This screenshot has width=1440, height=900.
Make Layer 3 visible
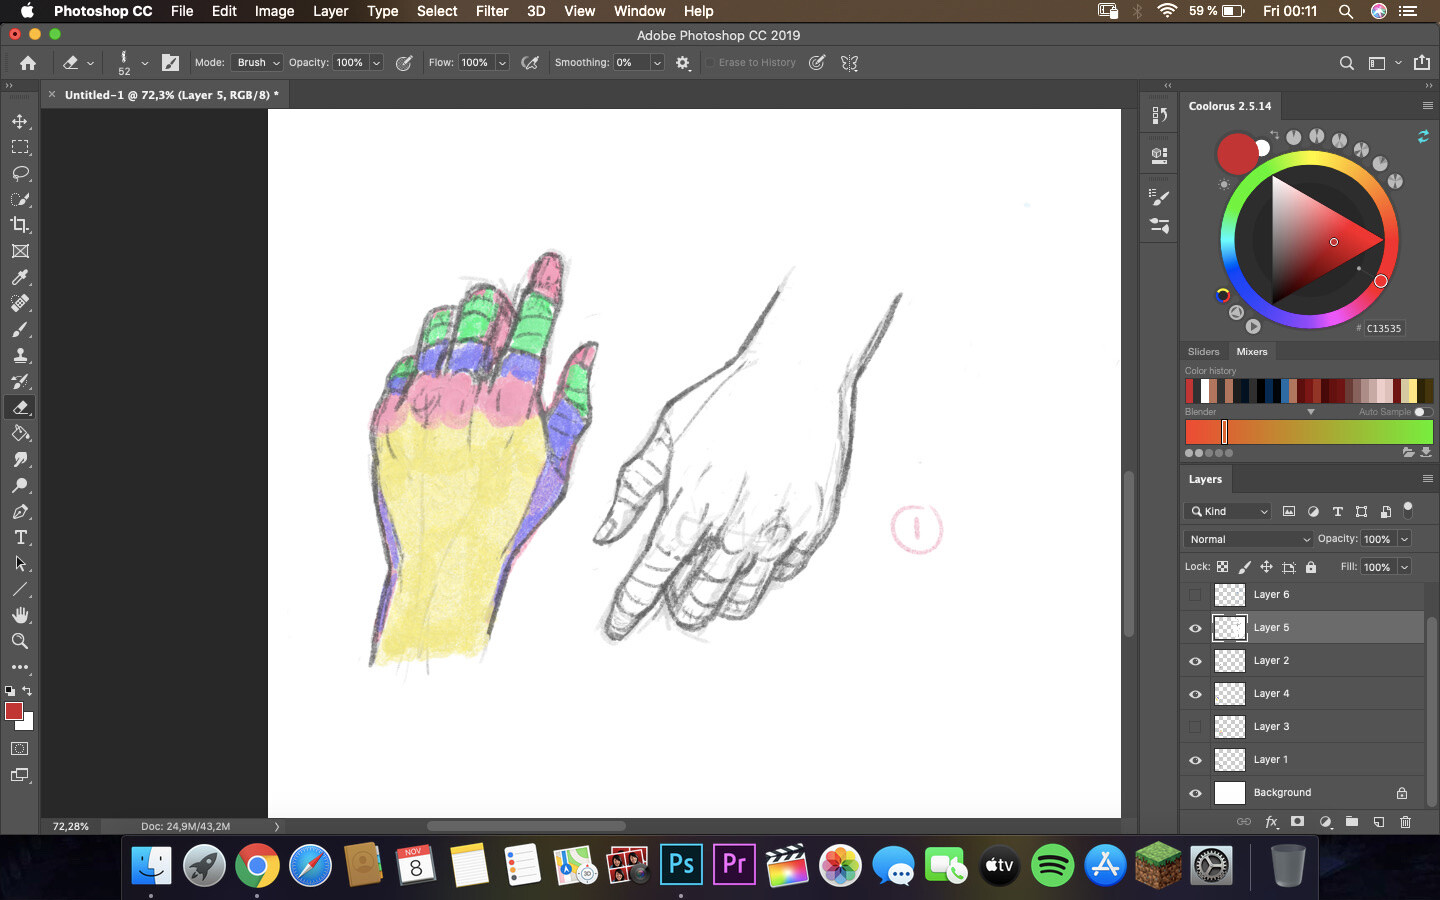(x=1194, y=726)
